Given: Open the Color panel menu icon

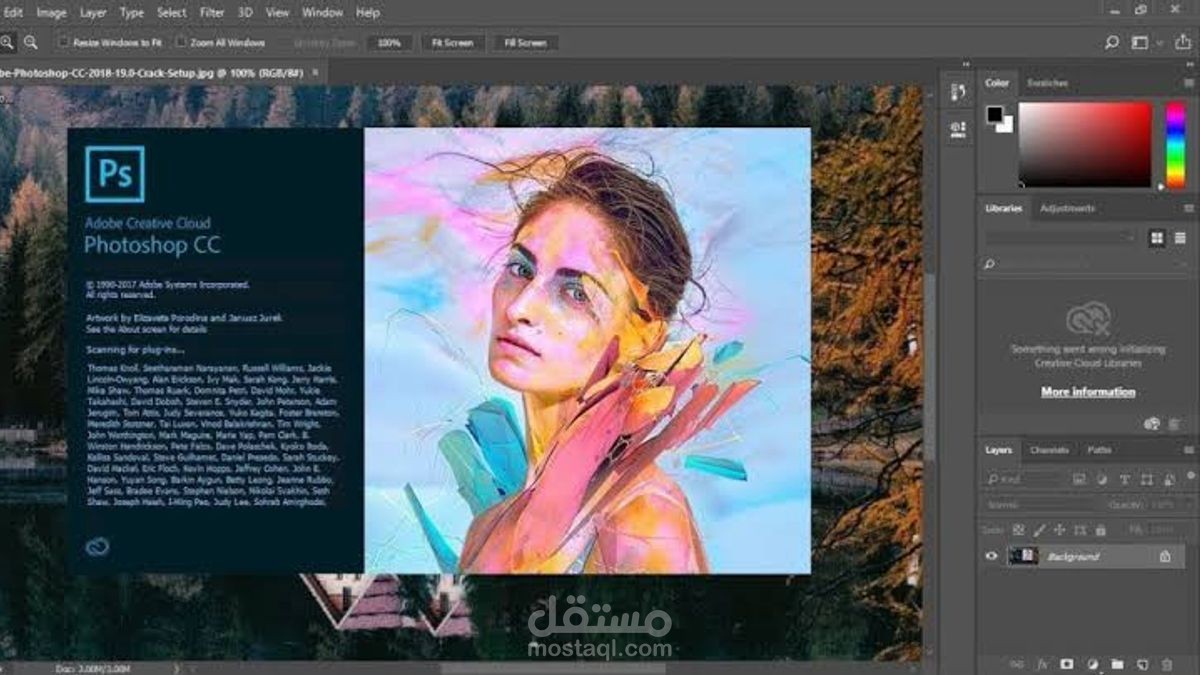Looking at the screenshot, I should pos(1188,83).
